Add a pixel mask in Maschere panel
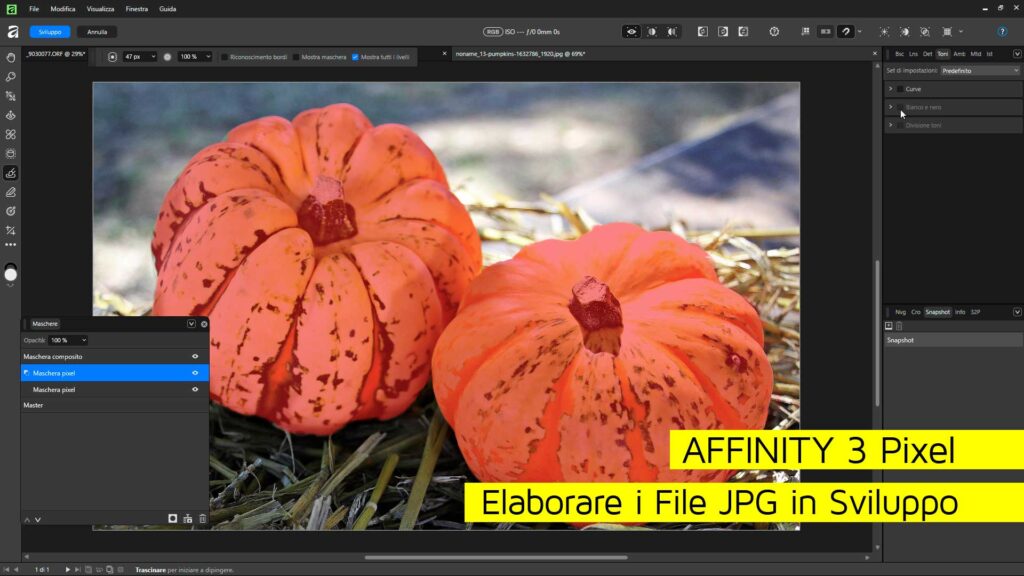The image size is (1024, 576). click(172, 519)
